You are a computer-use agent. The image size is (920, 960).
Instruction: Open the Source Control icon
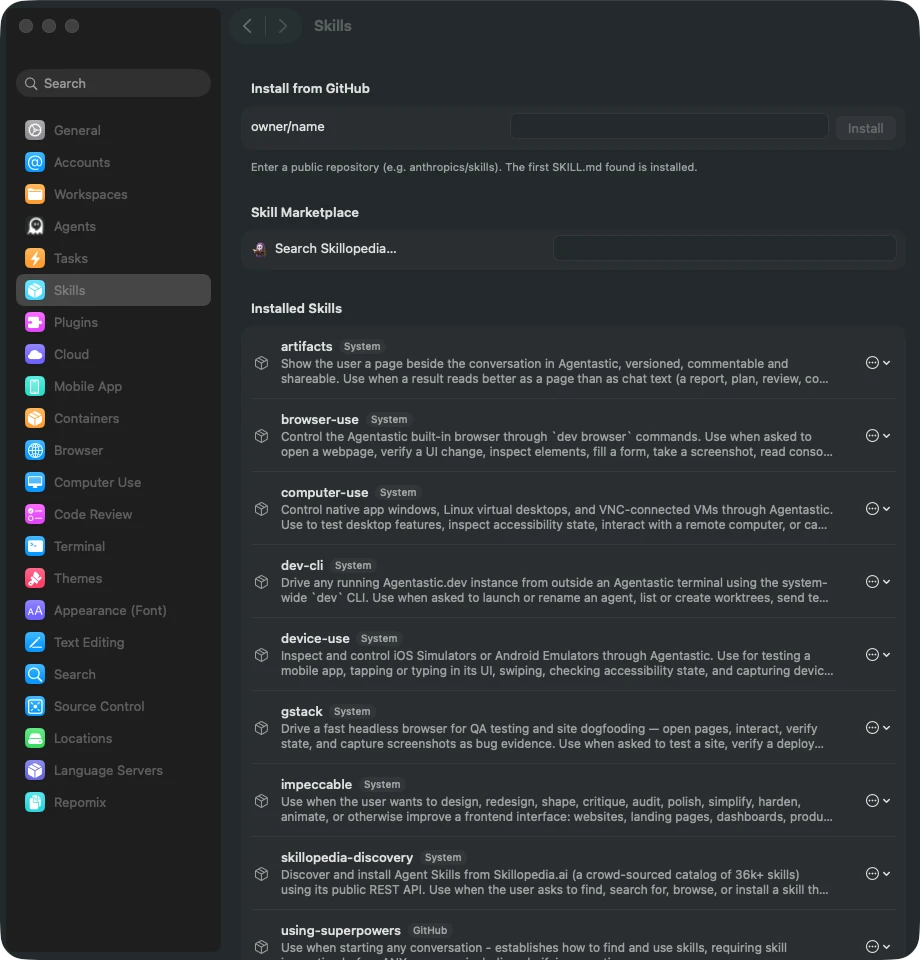pos(35,706)
